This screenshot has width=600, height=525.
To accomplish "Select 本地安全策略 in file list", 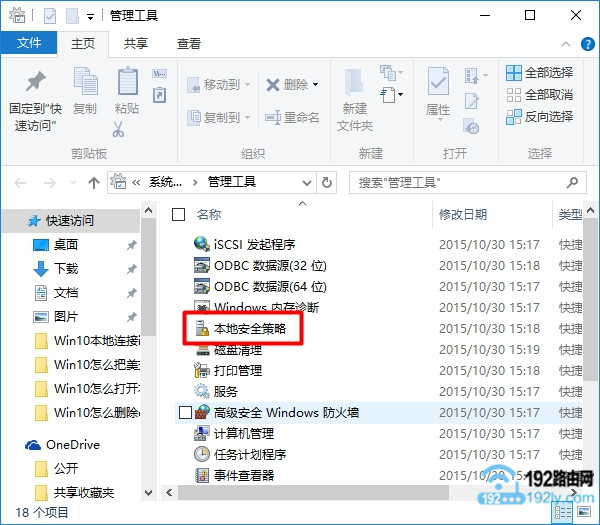I will [249, 328].
